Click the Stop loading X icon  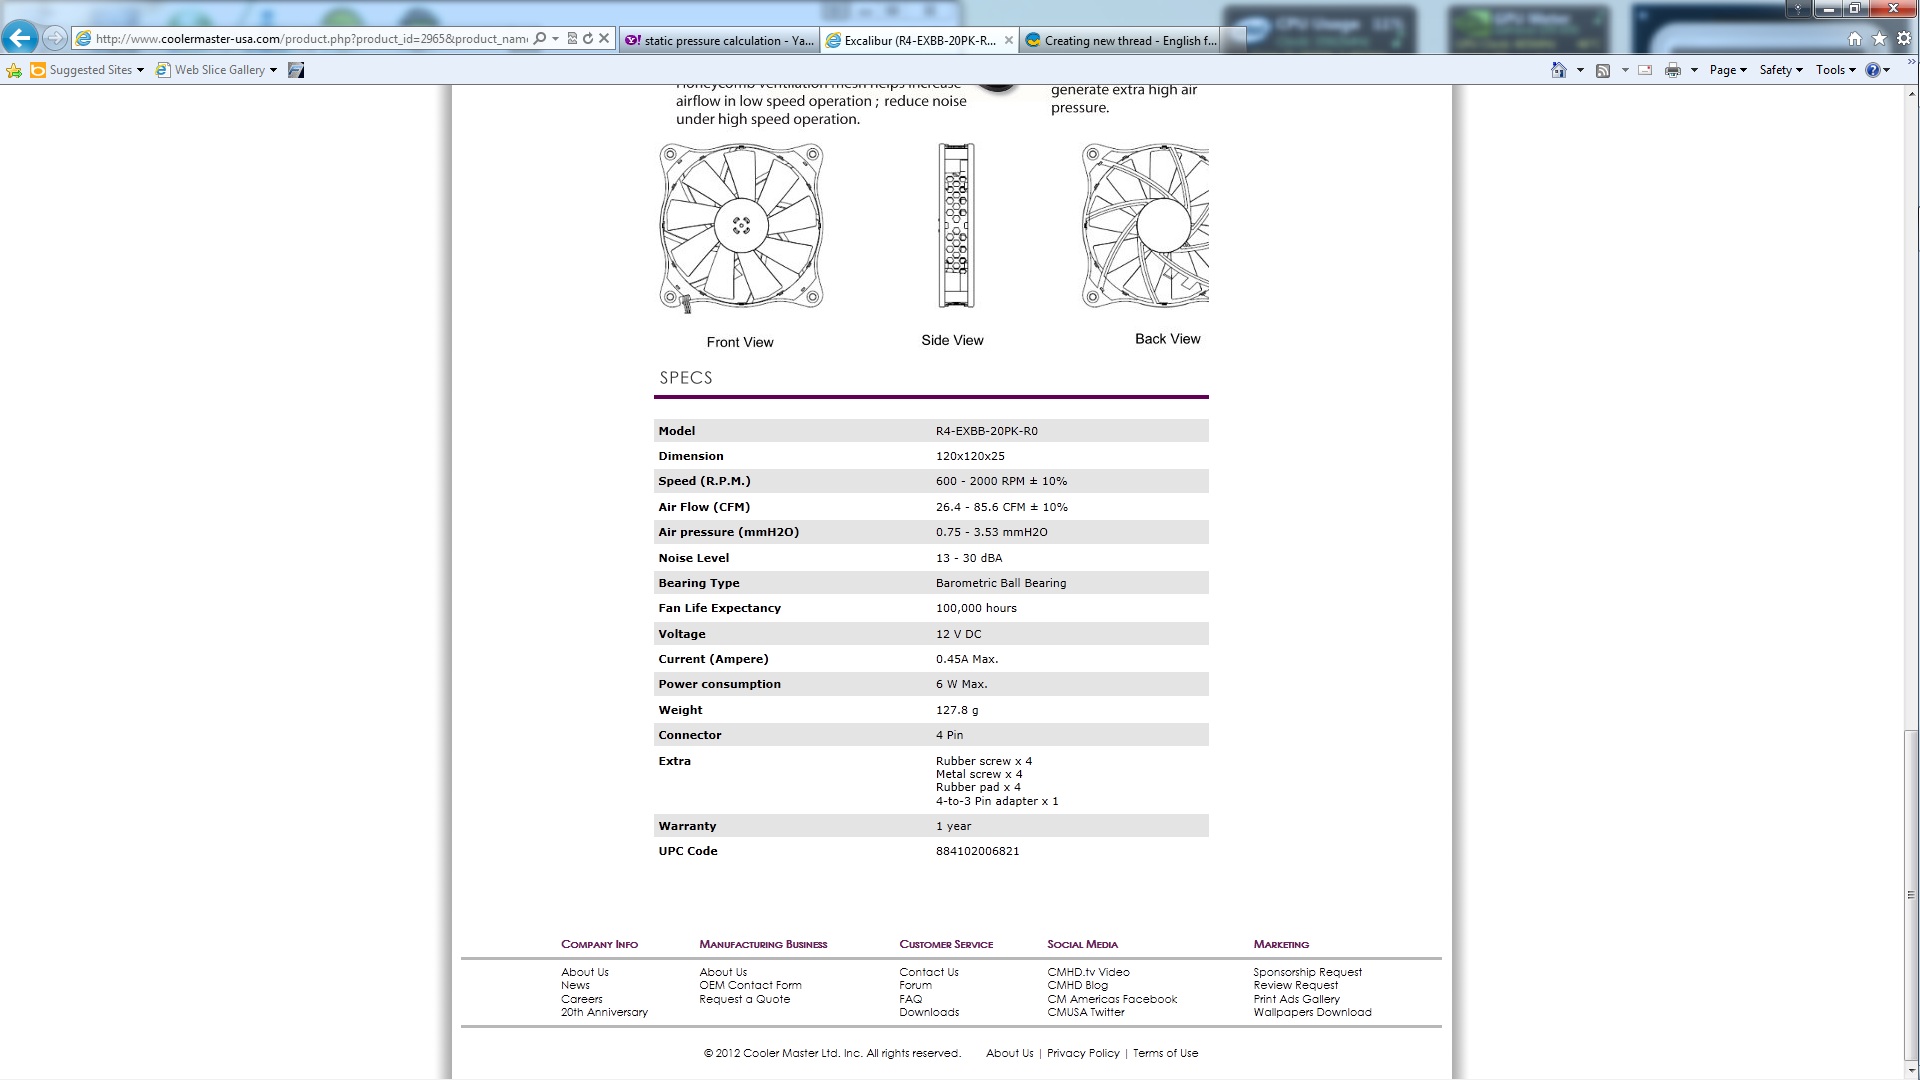pos(604,39)
